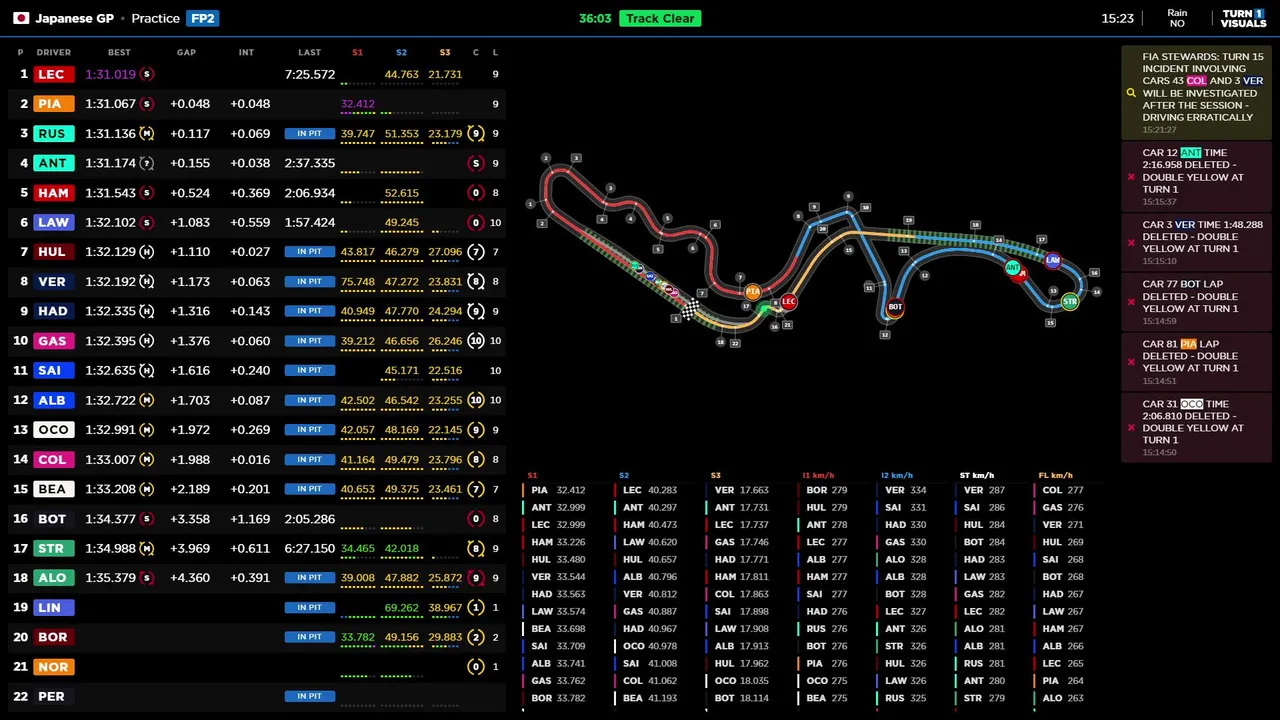1280x720 pixels.
Task: Click PER's IN PIT badge
Action: pos(309,696)
